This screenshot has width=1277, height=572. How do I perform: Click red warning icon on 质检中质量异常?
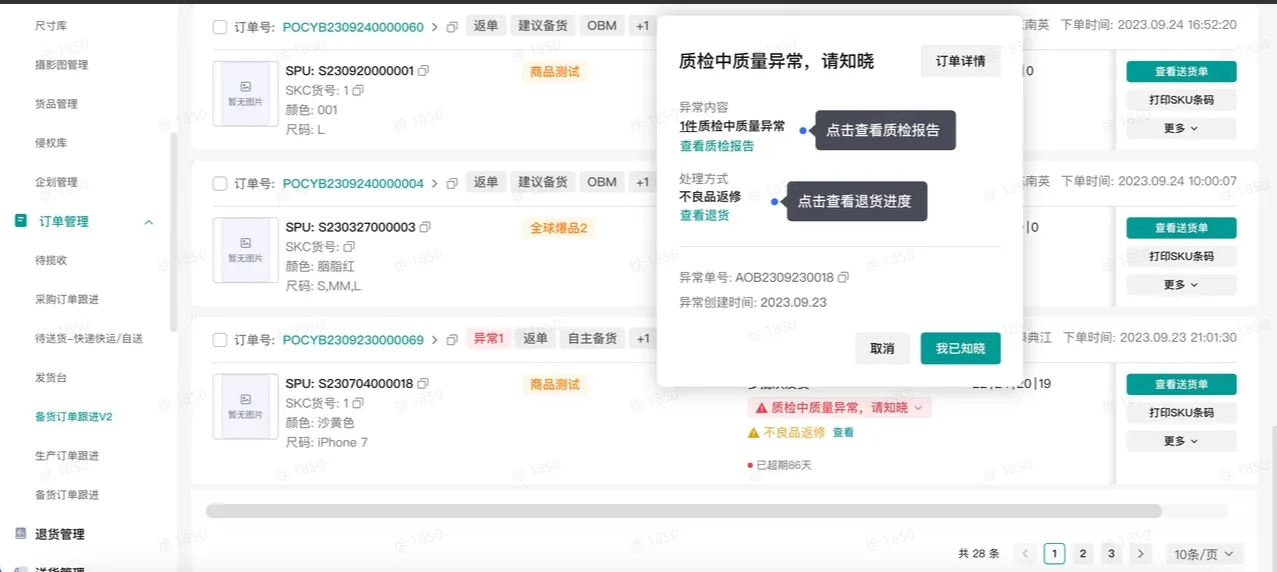761,408
